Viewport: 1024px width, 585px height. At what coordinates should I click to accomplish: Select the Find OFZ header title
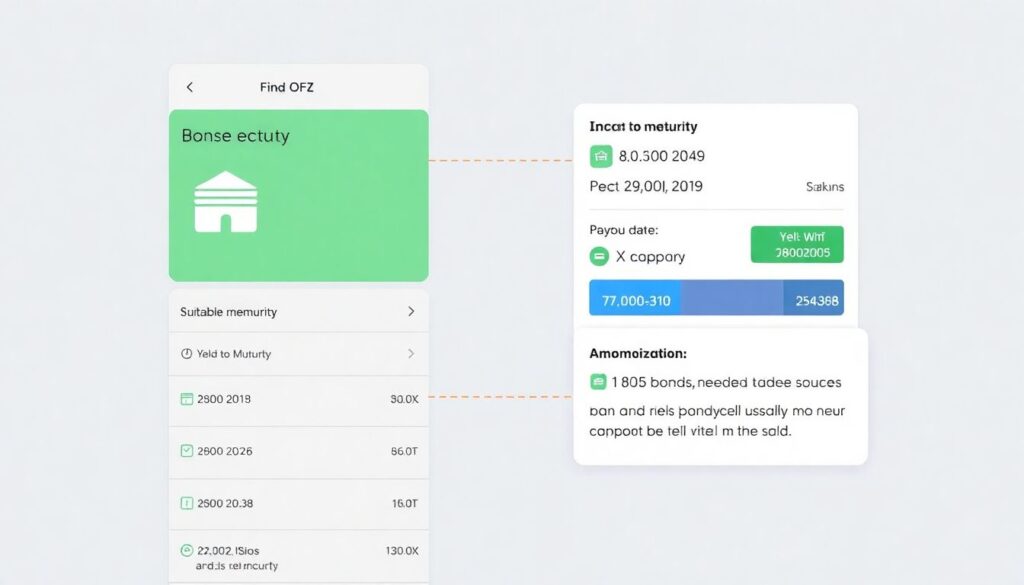point(287,88)
